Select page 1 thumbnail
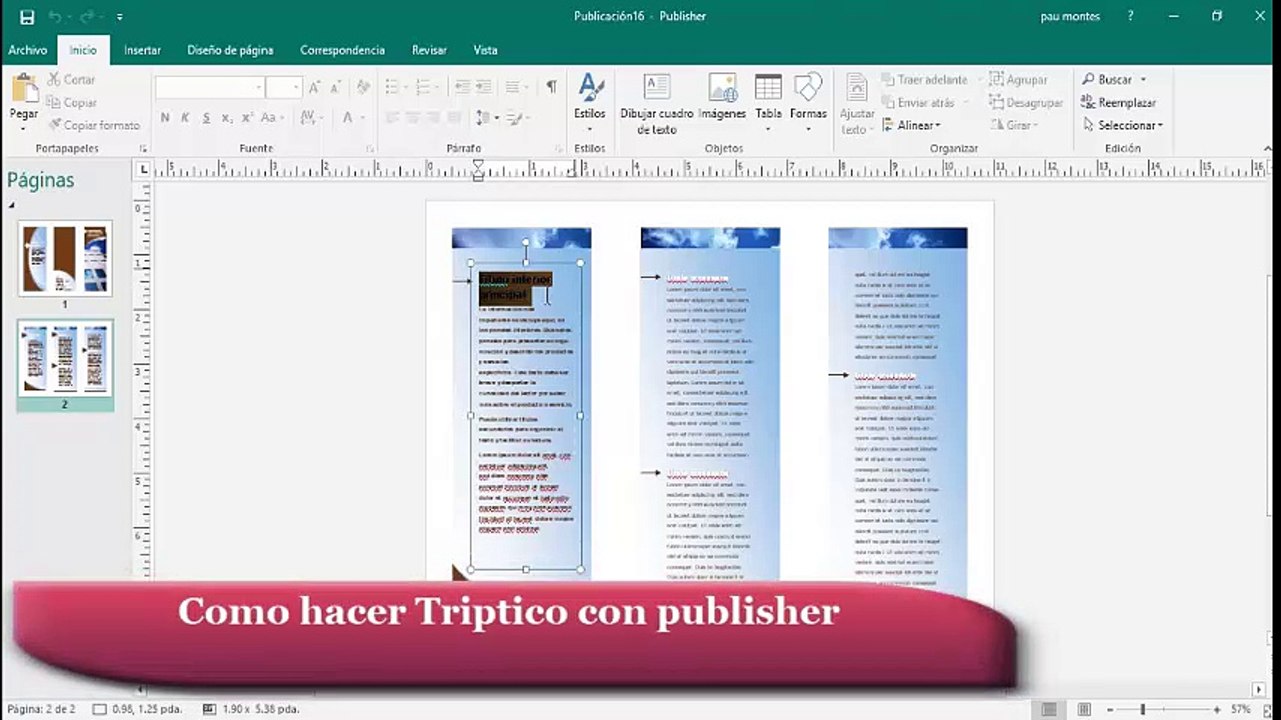The height and width of the screenshot is (720, 1281). pos(65,259)
